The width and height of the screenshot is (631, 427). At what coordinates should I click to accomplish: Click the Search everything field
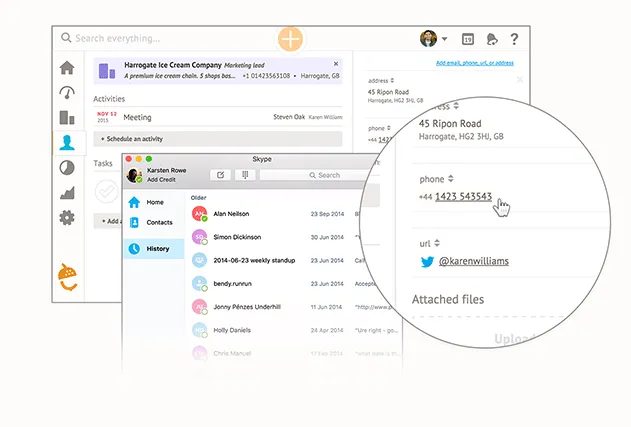point(118,38)
